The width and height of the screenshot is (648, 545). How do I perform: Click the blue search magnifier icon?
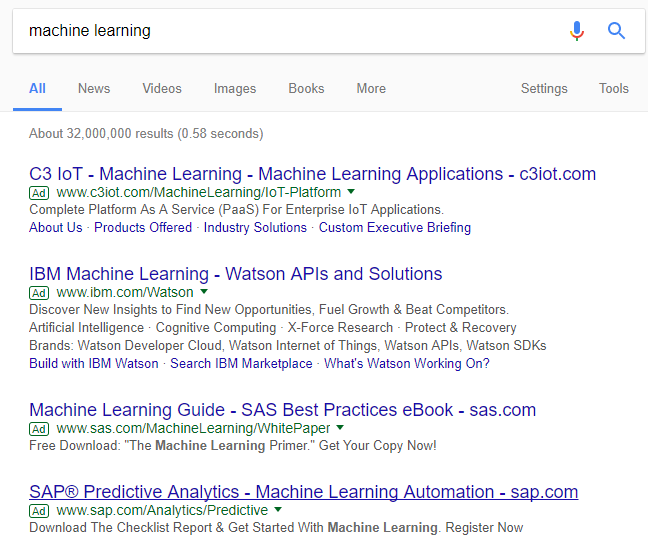[x=616, y=31]
